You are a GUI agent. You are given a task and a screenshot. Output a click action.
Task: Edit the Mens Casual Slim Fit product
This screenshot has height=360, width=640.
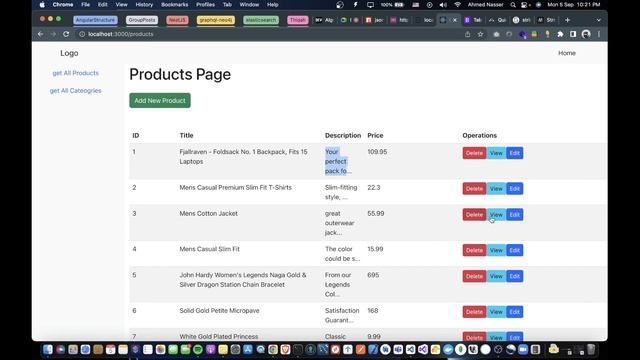[x=514, y=250]
